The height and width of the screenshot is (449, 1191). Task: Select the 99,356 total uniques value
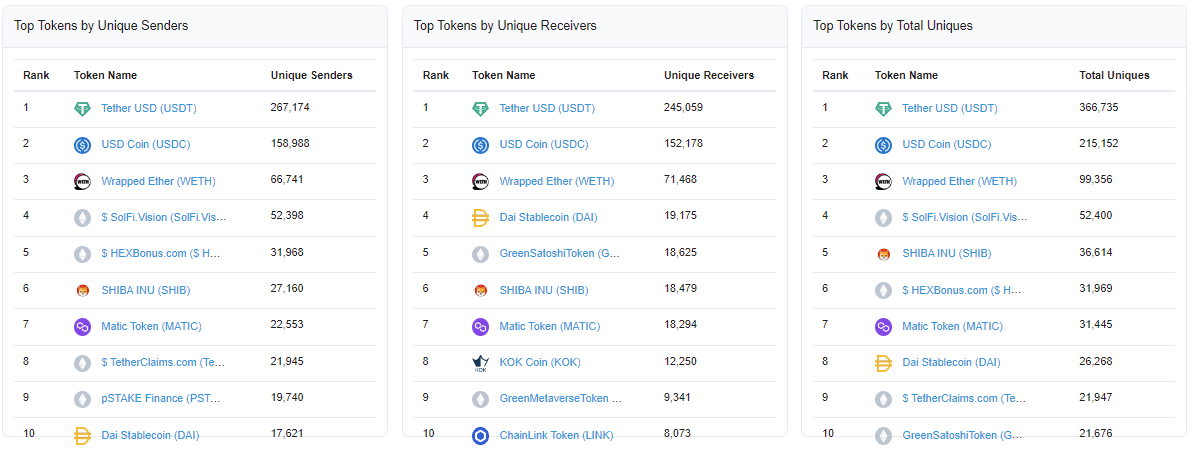(1095, 180)
